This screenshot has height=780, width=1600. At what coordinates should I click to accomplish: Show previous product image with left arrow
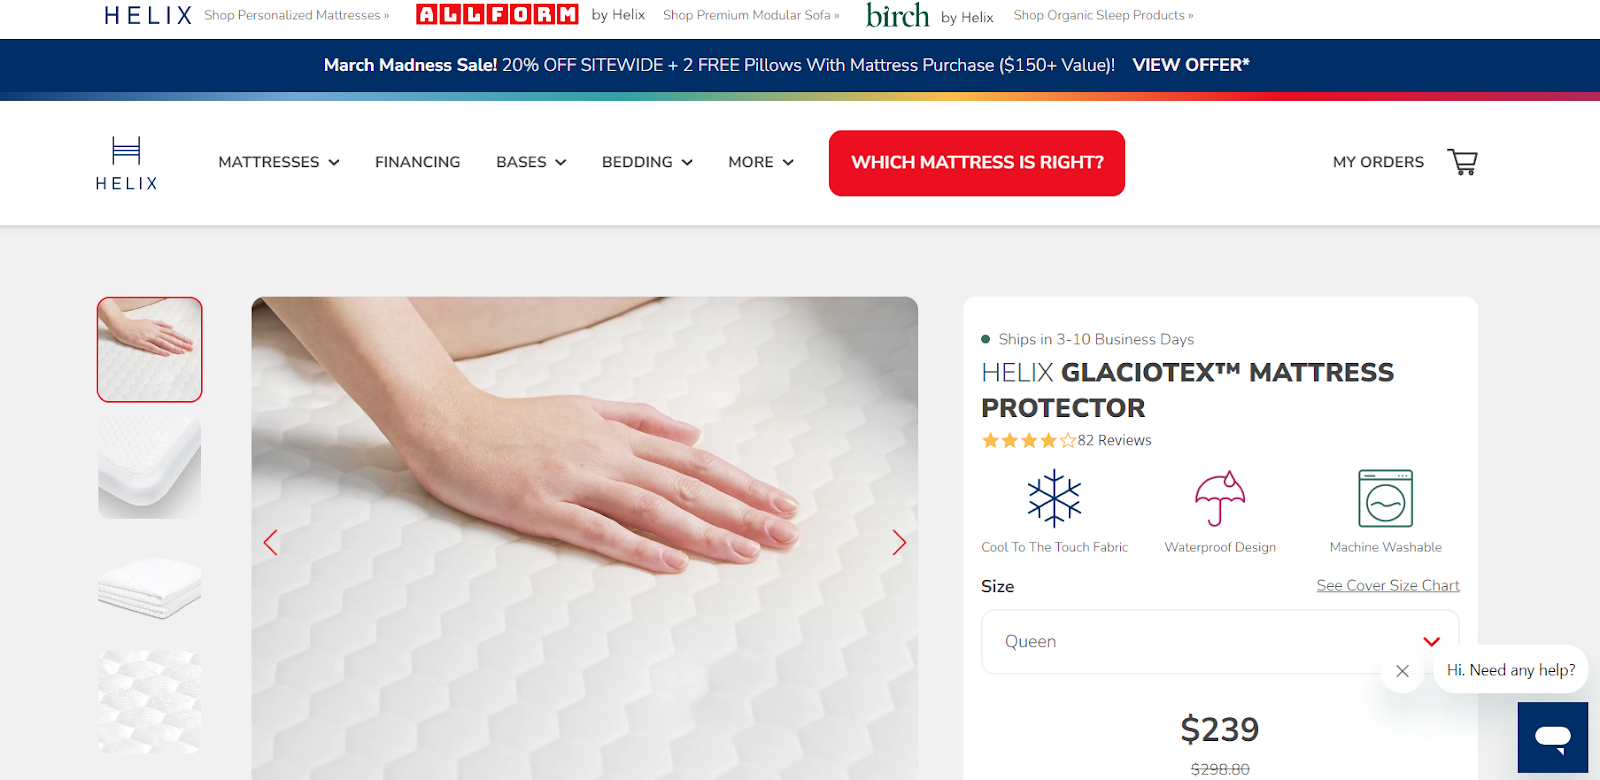tap(270, 543)
